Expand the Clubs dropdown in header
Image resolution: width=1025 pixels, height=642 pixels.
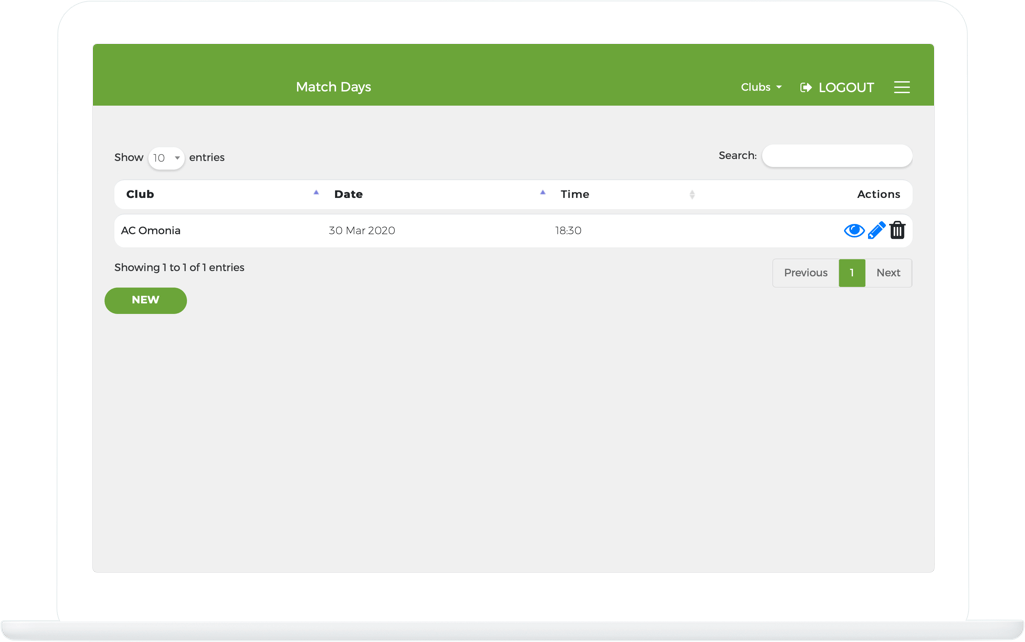[x=761, y=87]
